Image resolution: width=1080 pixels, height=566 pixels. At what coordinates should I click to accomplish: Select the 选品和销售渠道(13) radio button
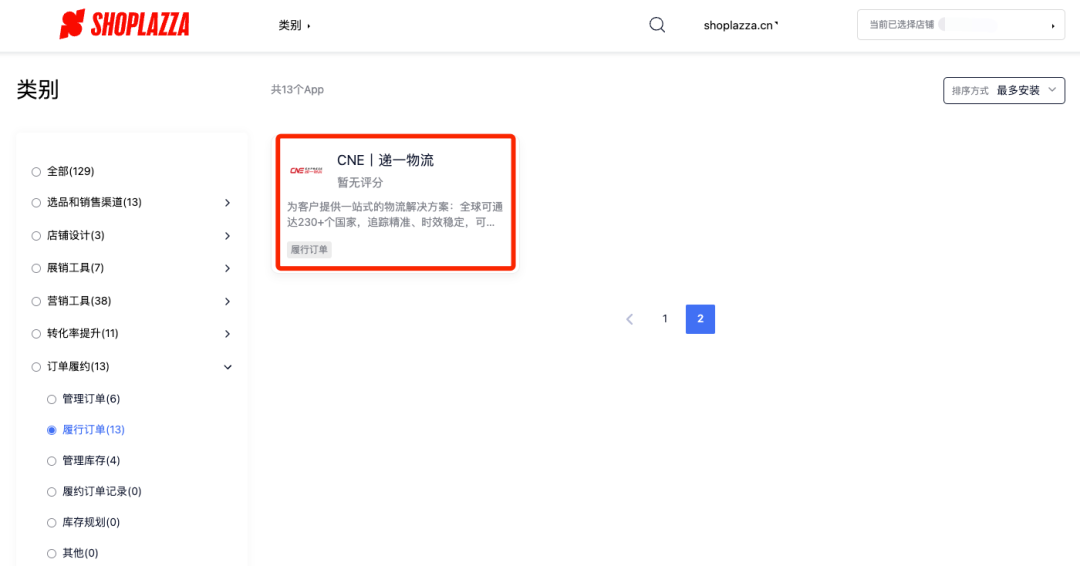36,202
